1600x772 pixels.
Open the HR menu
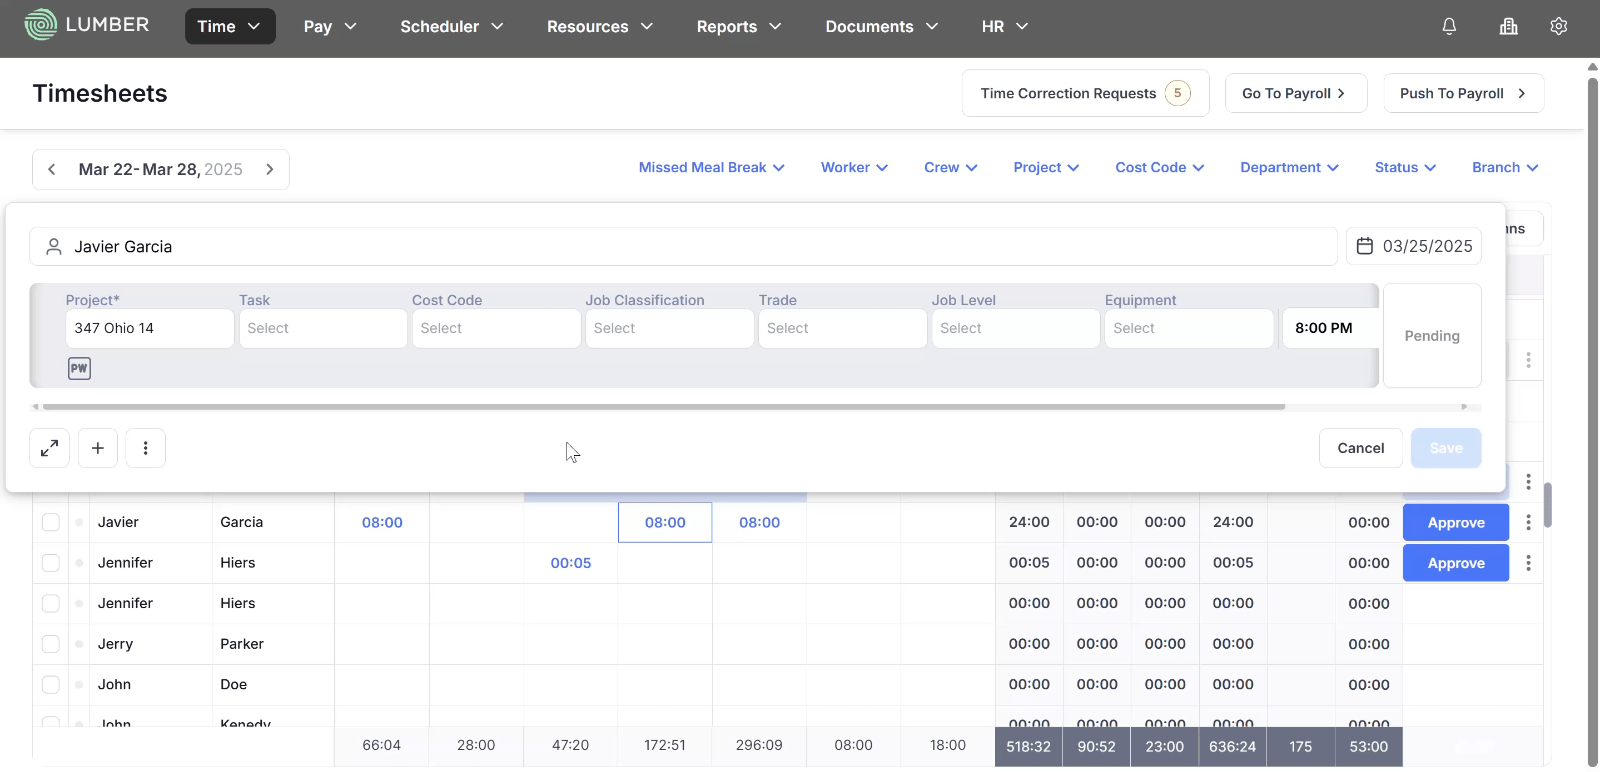click(1005, 26)
